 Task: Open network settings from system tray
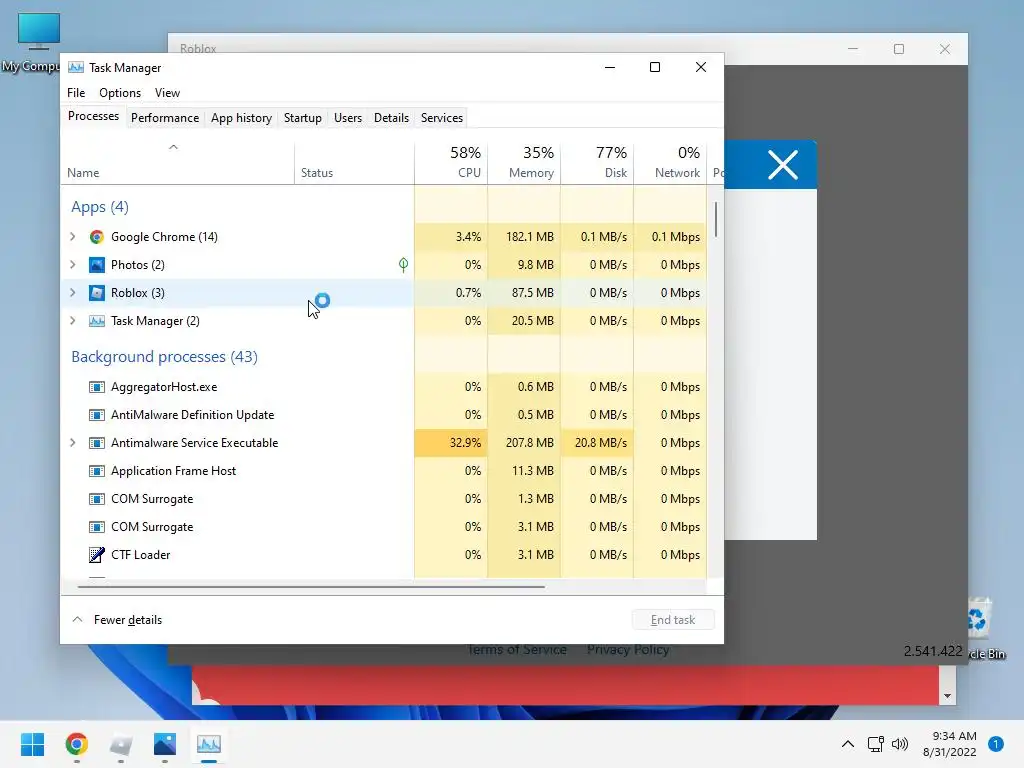875,744
